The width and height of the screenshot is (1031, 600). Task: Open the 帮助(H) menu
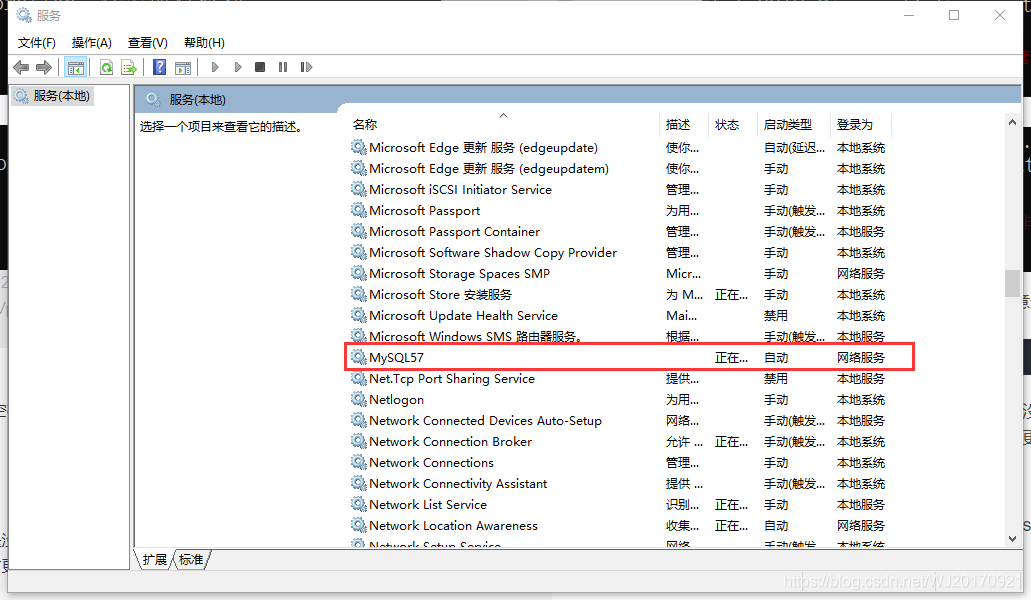tap(204, 43)
